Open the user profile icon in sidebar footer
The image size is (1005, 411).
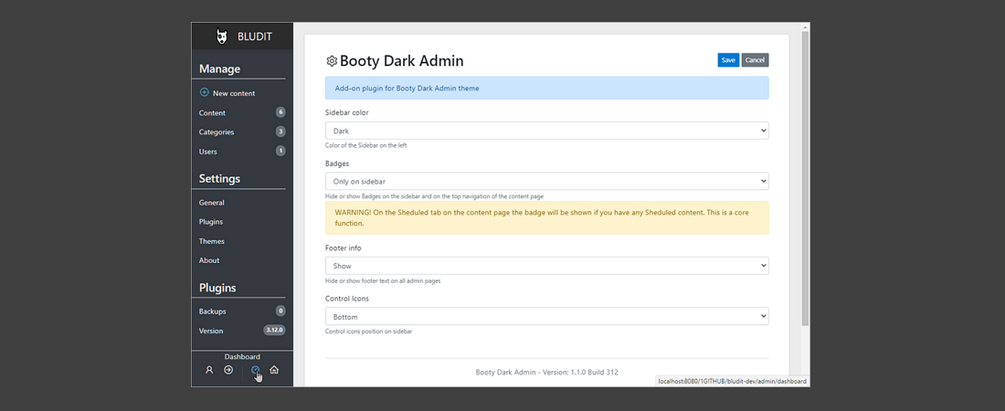[x=209, y=370]
